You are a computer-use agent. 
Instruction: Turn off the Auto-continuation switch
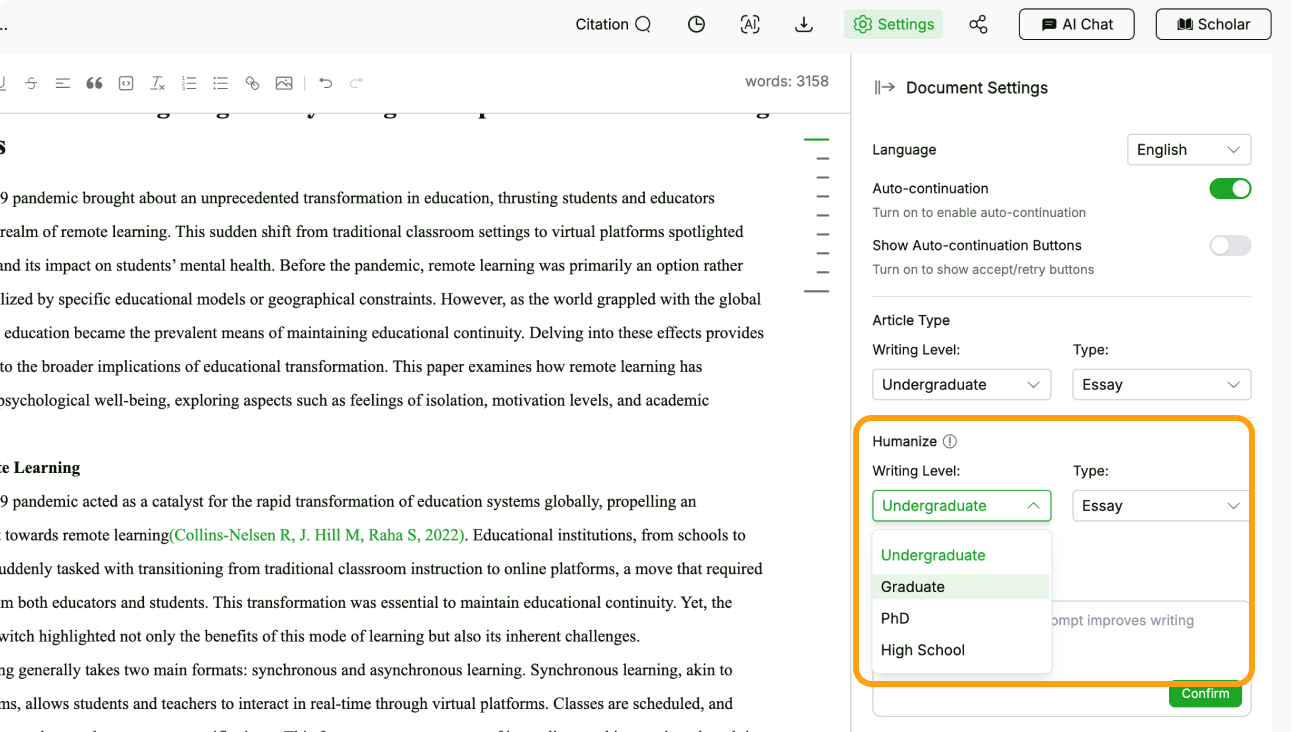[1230, 189]
